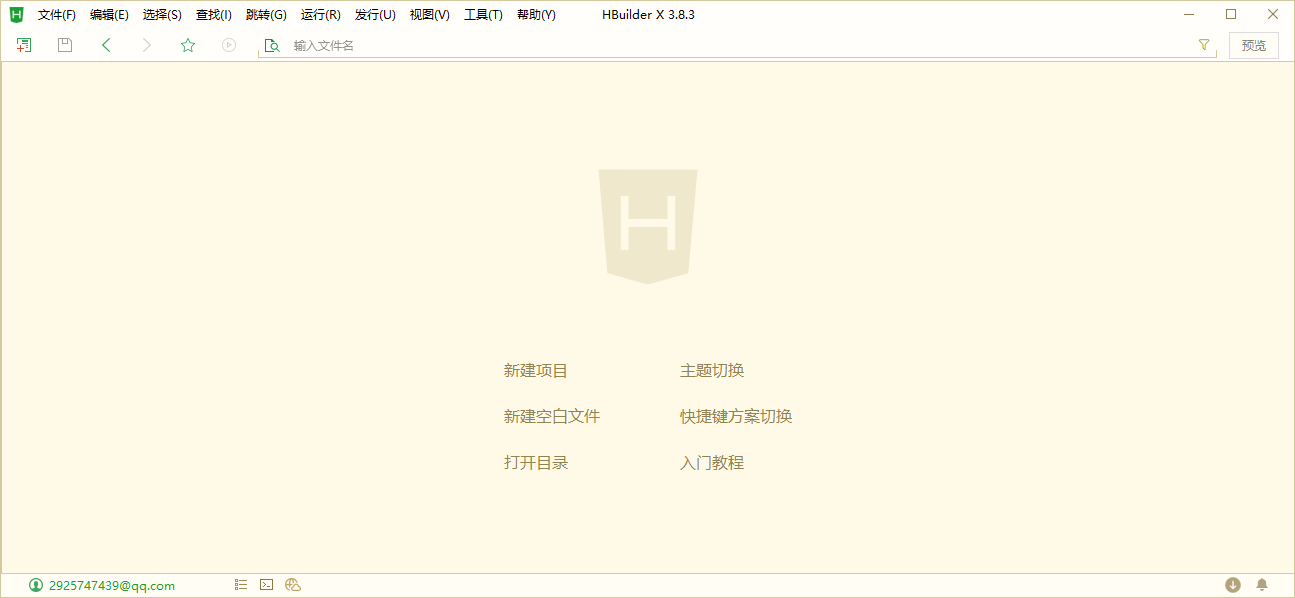Open the terminal console icon in status bar
Screen dimensions: 1295x598
266,584
